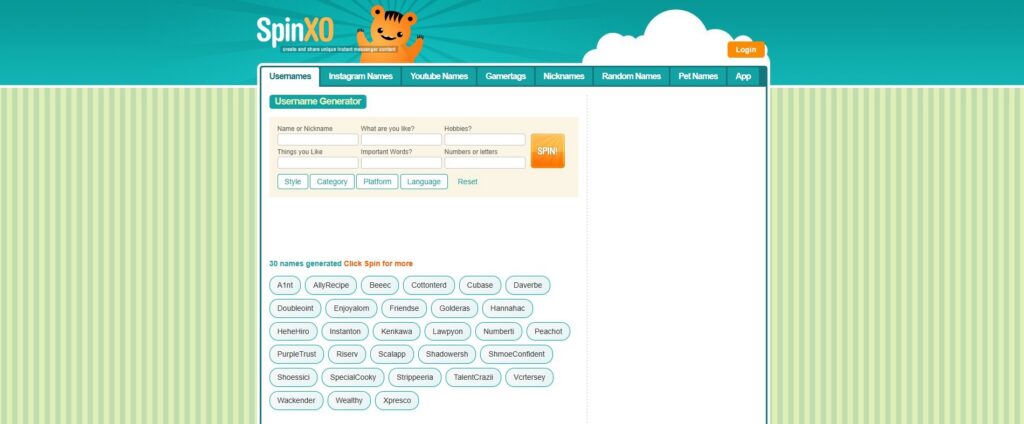Click the Name or Nickname field

317,140
